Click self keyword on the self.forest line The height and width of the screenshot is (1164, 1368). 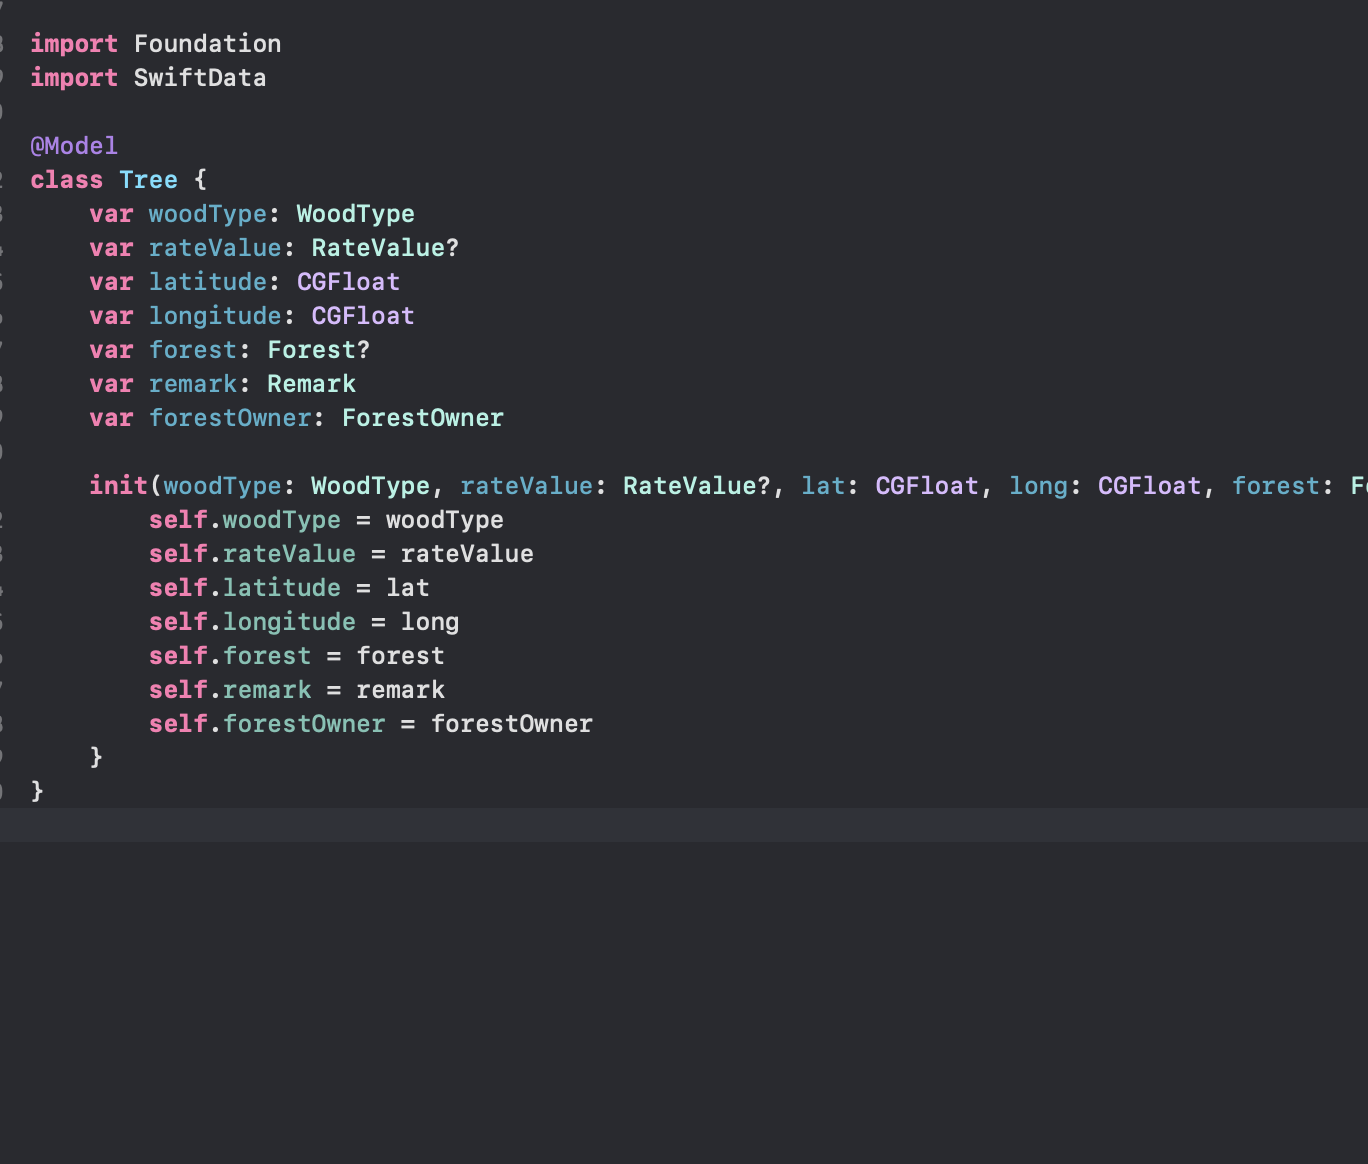pyautogui.click(x=178, y=656)
